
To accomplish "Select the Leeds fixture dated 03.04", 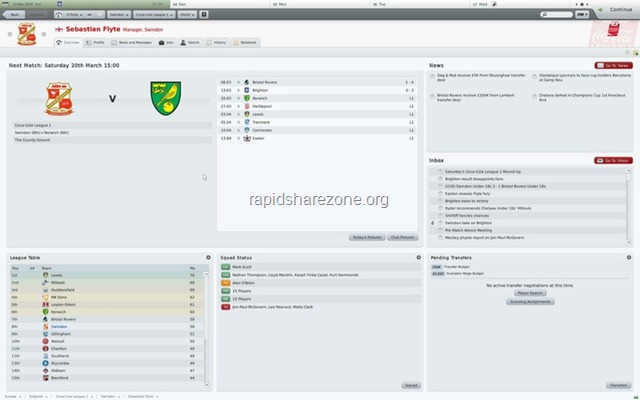I will pos(317,114).
